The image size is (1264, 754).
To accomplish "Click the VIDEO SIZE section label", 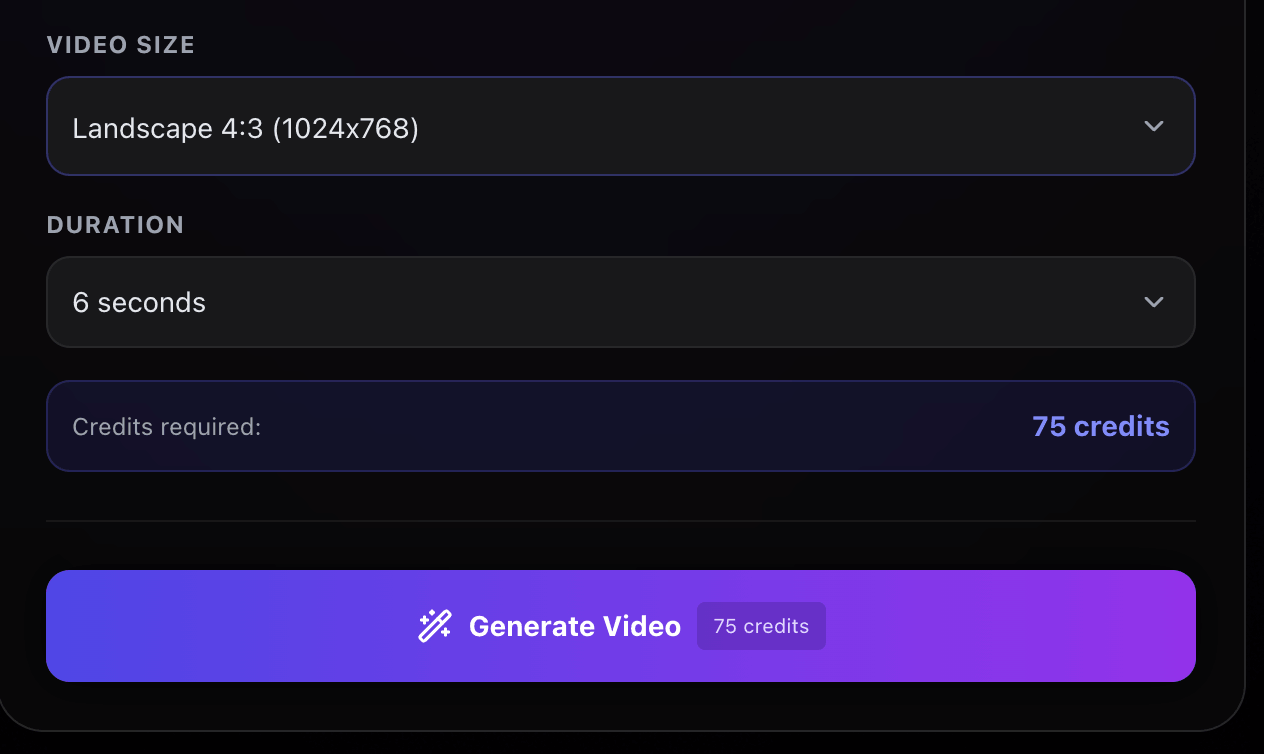I will coord(120,44).
